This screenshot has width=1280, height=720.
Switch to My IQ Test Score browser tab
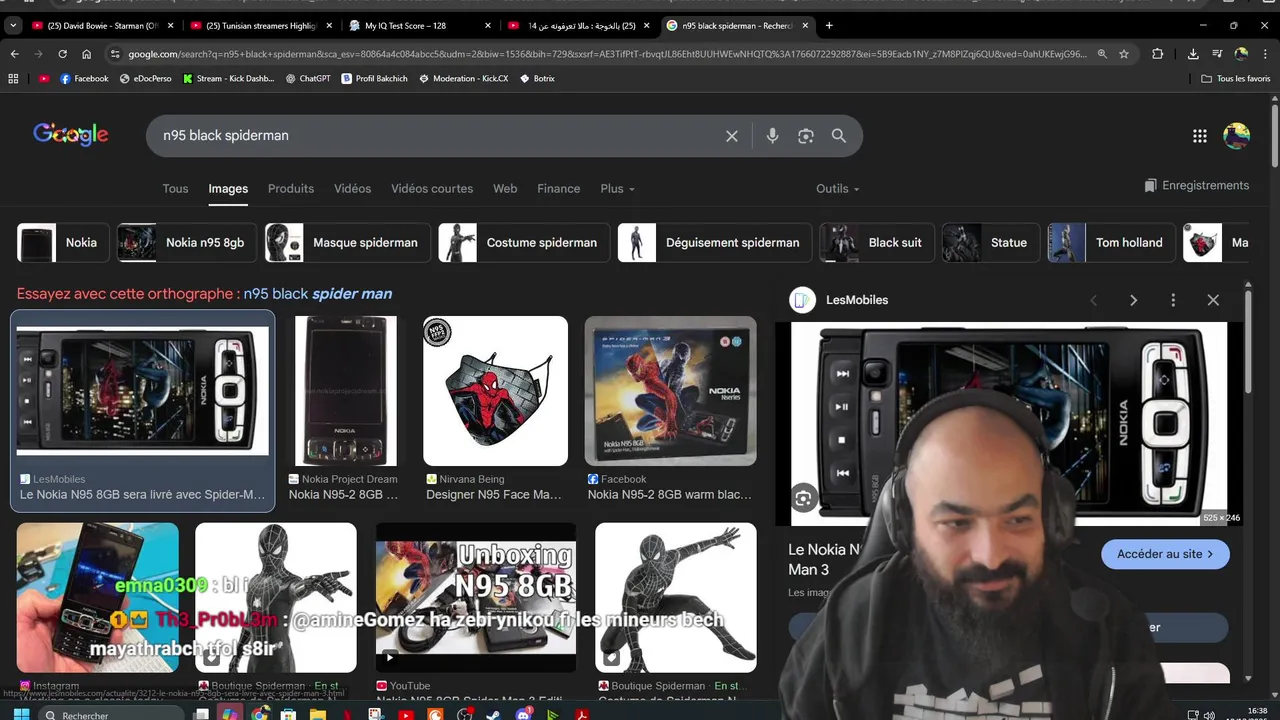tap(420, 25)
